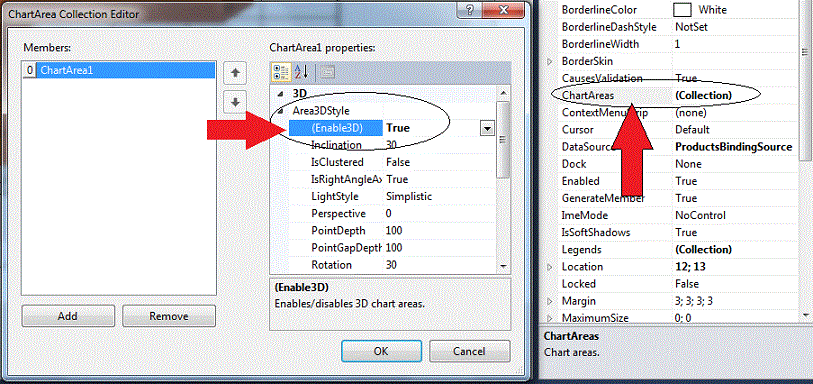The width and height of the screenshot is (813, 384).
Task: Click the BorderlineColor White color swatch
Action: click(x=682, y=9)
